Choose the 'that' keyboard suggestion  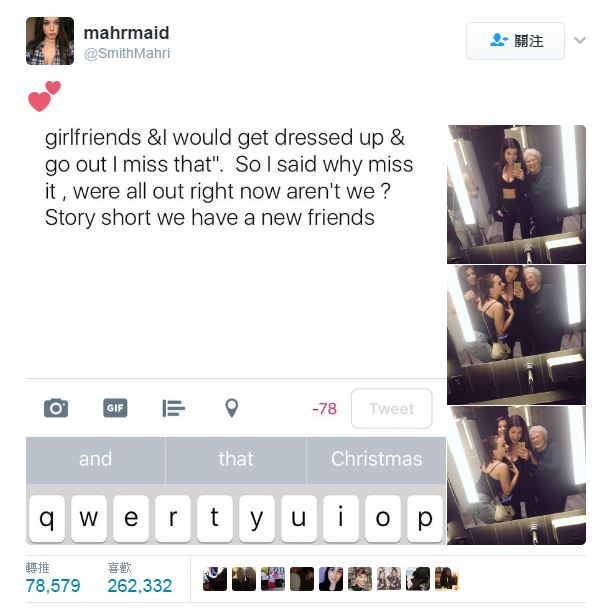236,460
